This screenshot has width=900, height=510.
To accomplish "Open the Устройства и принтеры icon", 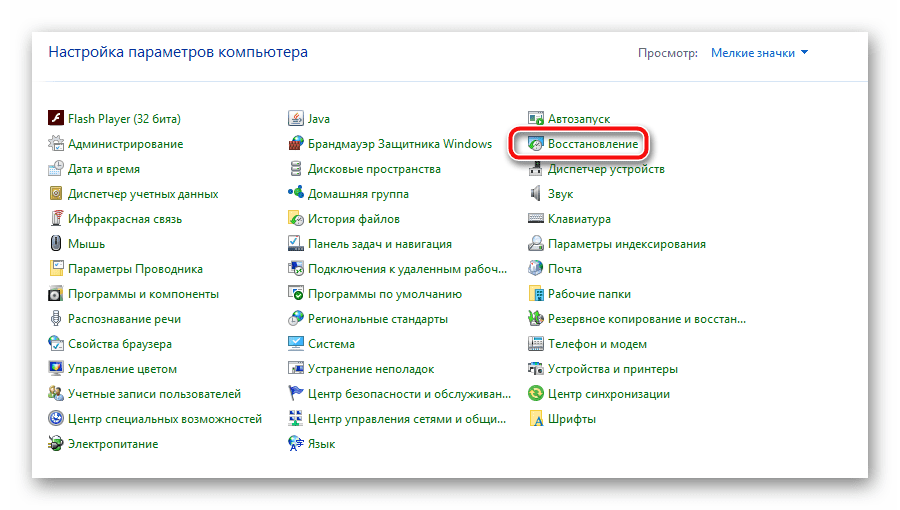I will pos(536,369).
